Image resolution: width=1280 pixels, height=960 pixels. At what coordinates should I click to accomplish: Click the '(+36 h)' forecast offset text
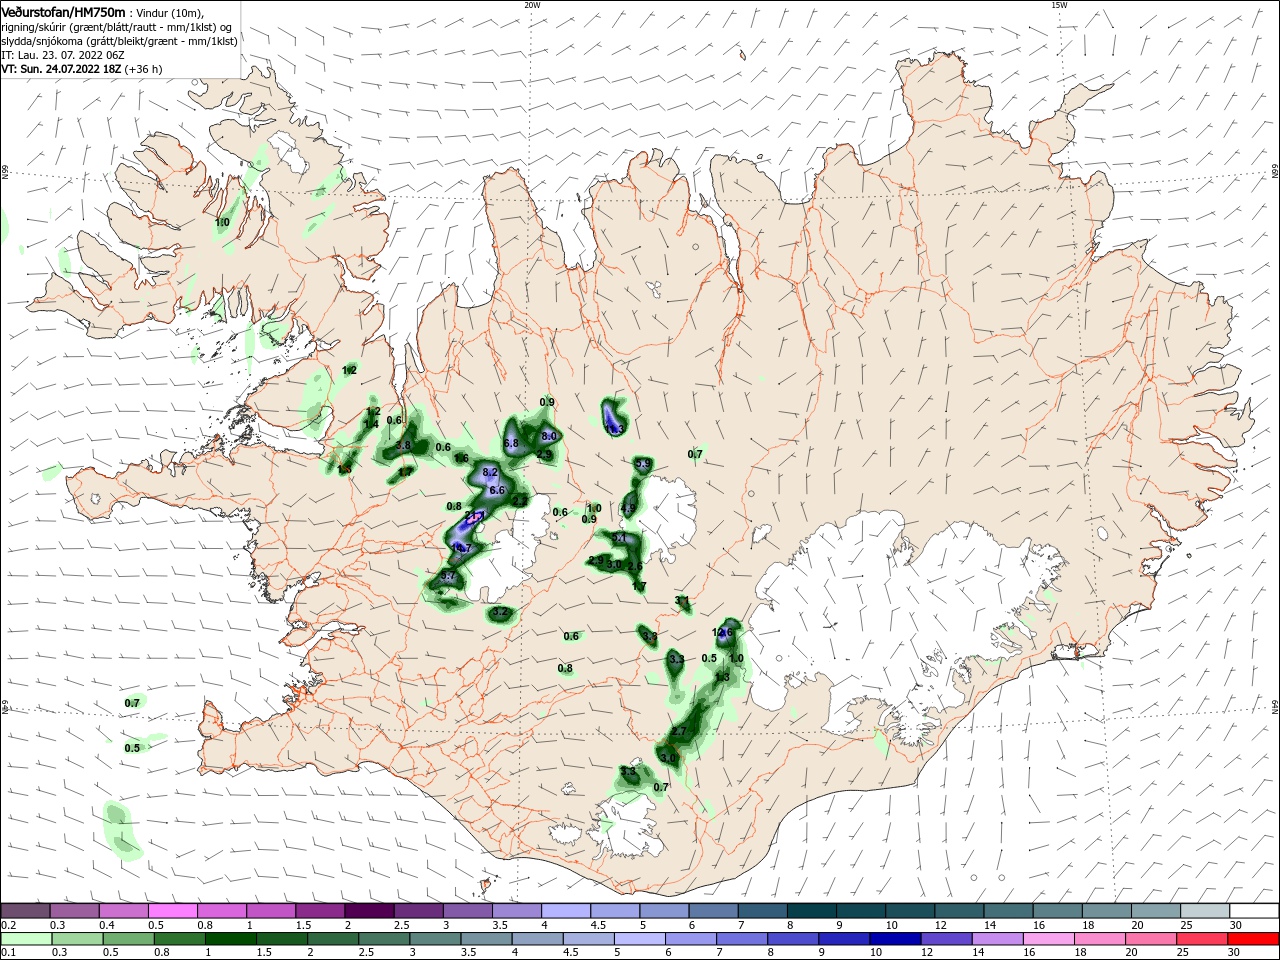(x=144, y=69)
